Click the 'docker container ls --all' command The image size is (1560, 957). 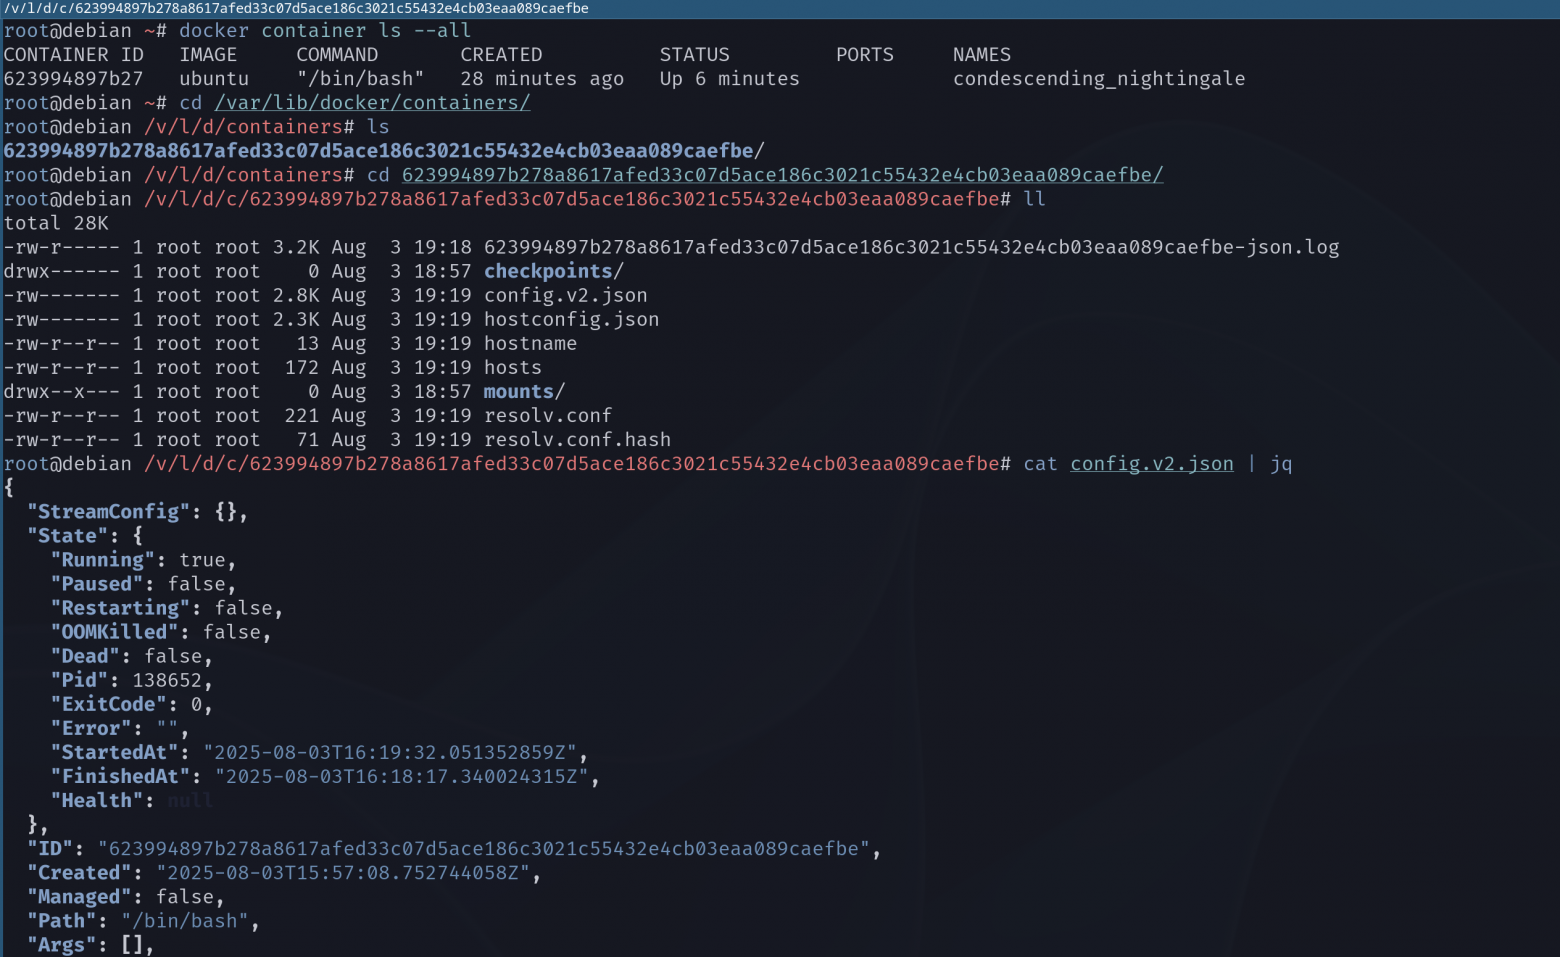point(325,31)
